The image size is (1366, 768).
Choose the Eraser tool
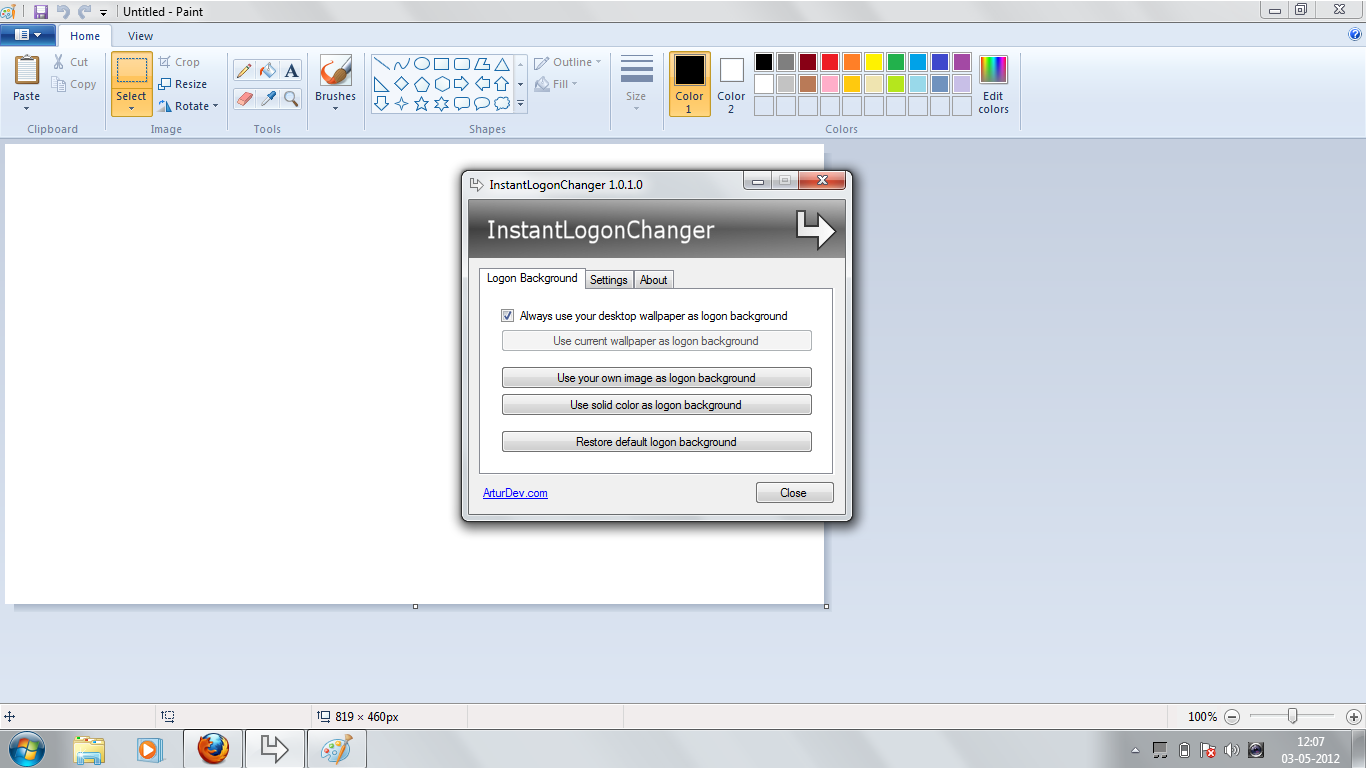[244, 98]
